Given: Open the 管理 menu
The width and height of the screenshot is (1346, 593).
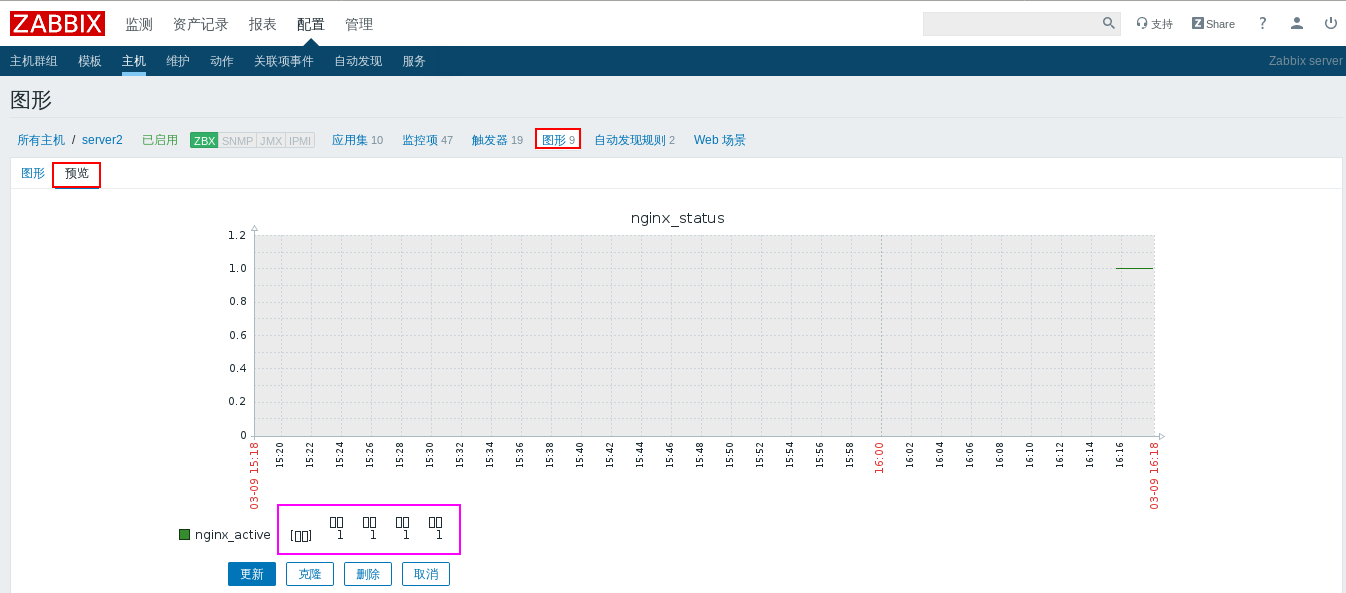Looking at the screenshot, I should pos(359,24).
